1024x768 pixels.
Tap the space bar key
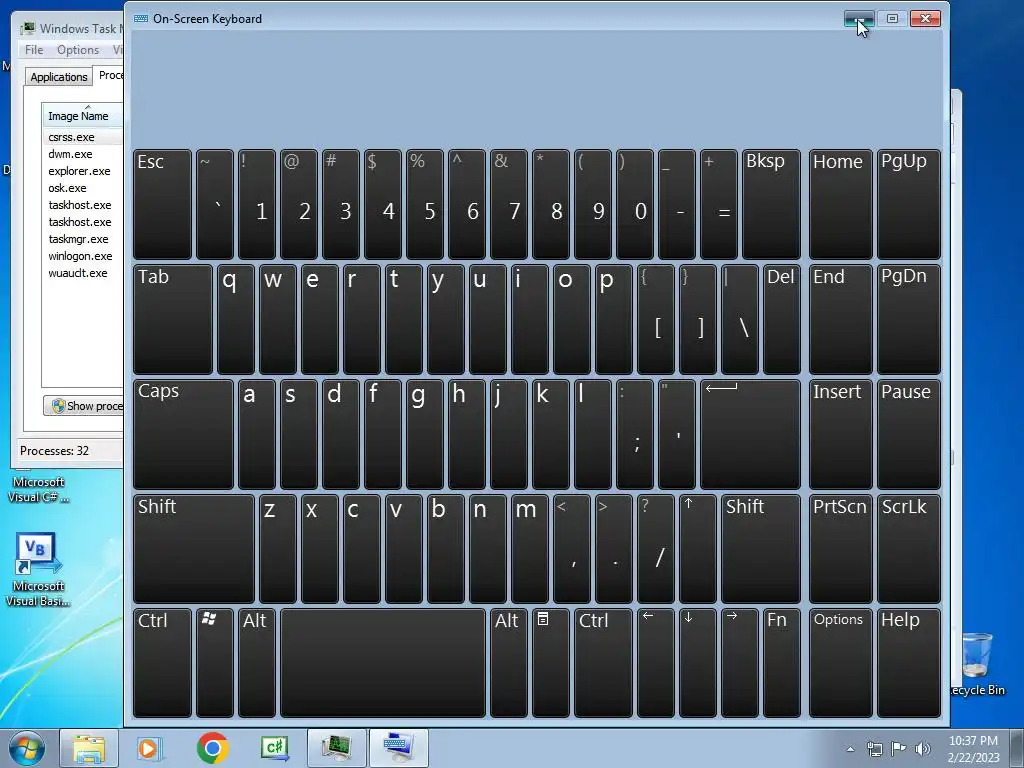[383, 663]
